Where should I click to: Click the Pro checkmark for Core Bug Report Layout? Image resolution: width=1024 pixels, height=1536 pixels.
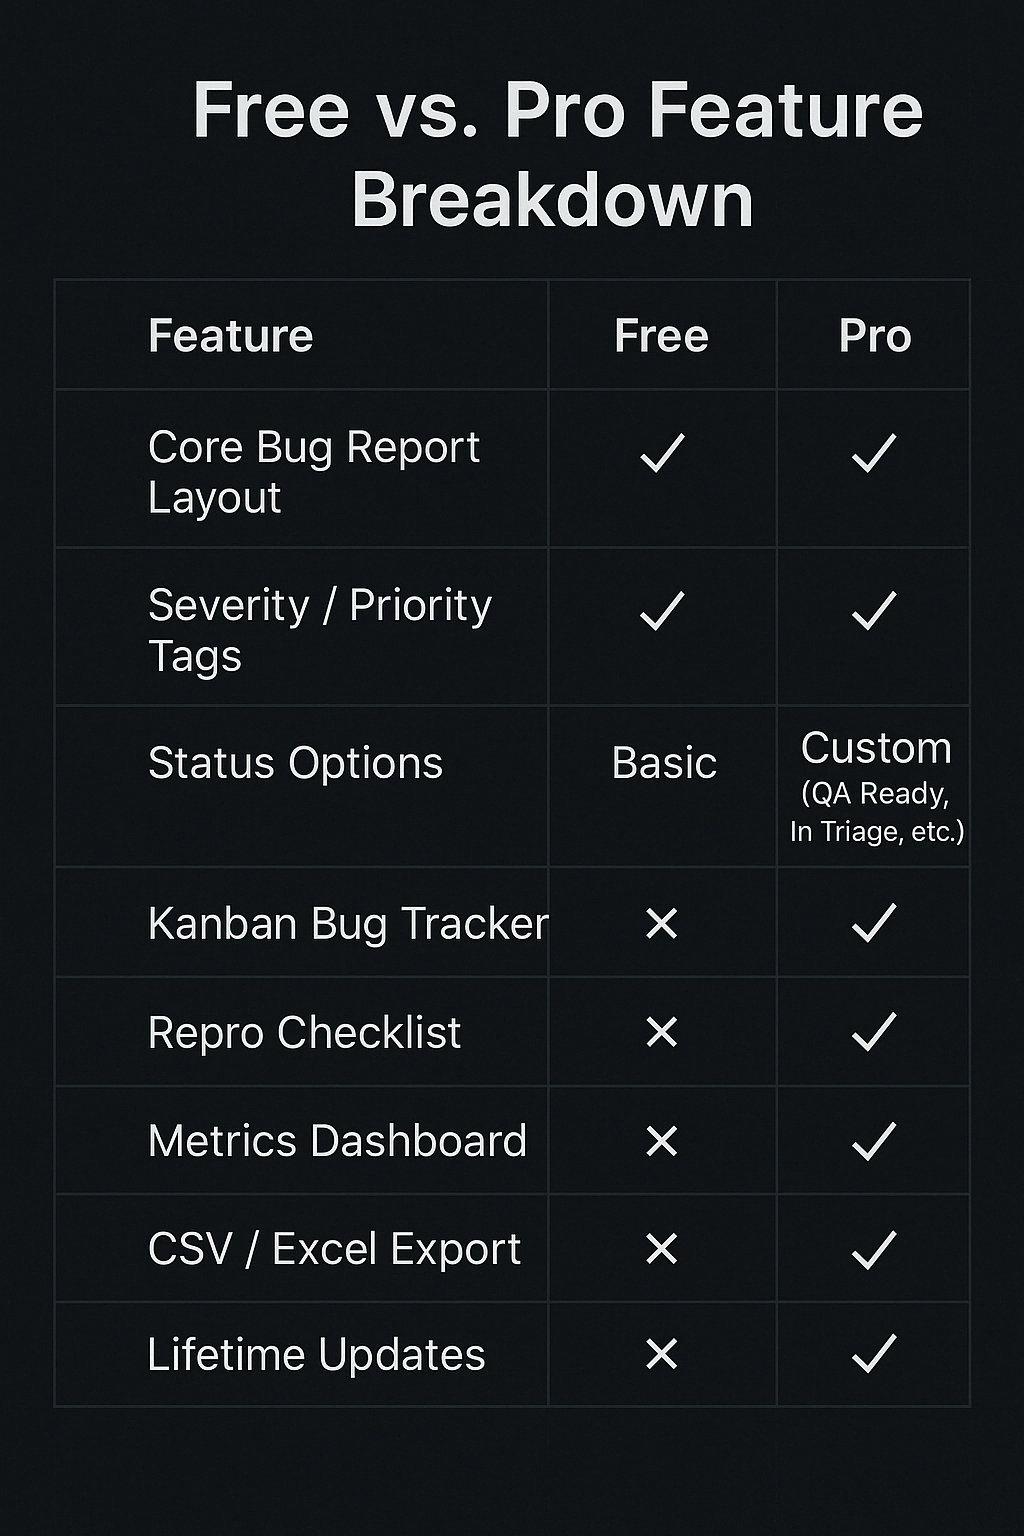874,453
